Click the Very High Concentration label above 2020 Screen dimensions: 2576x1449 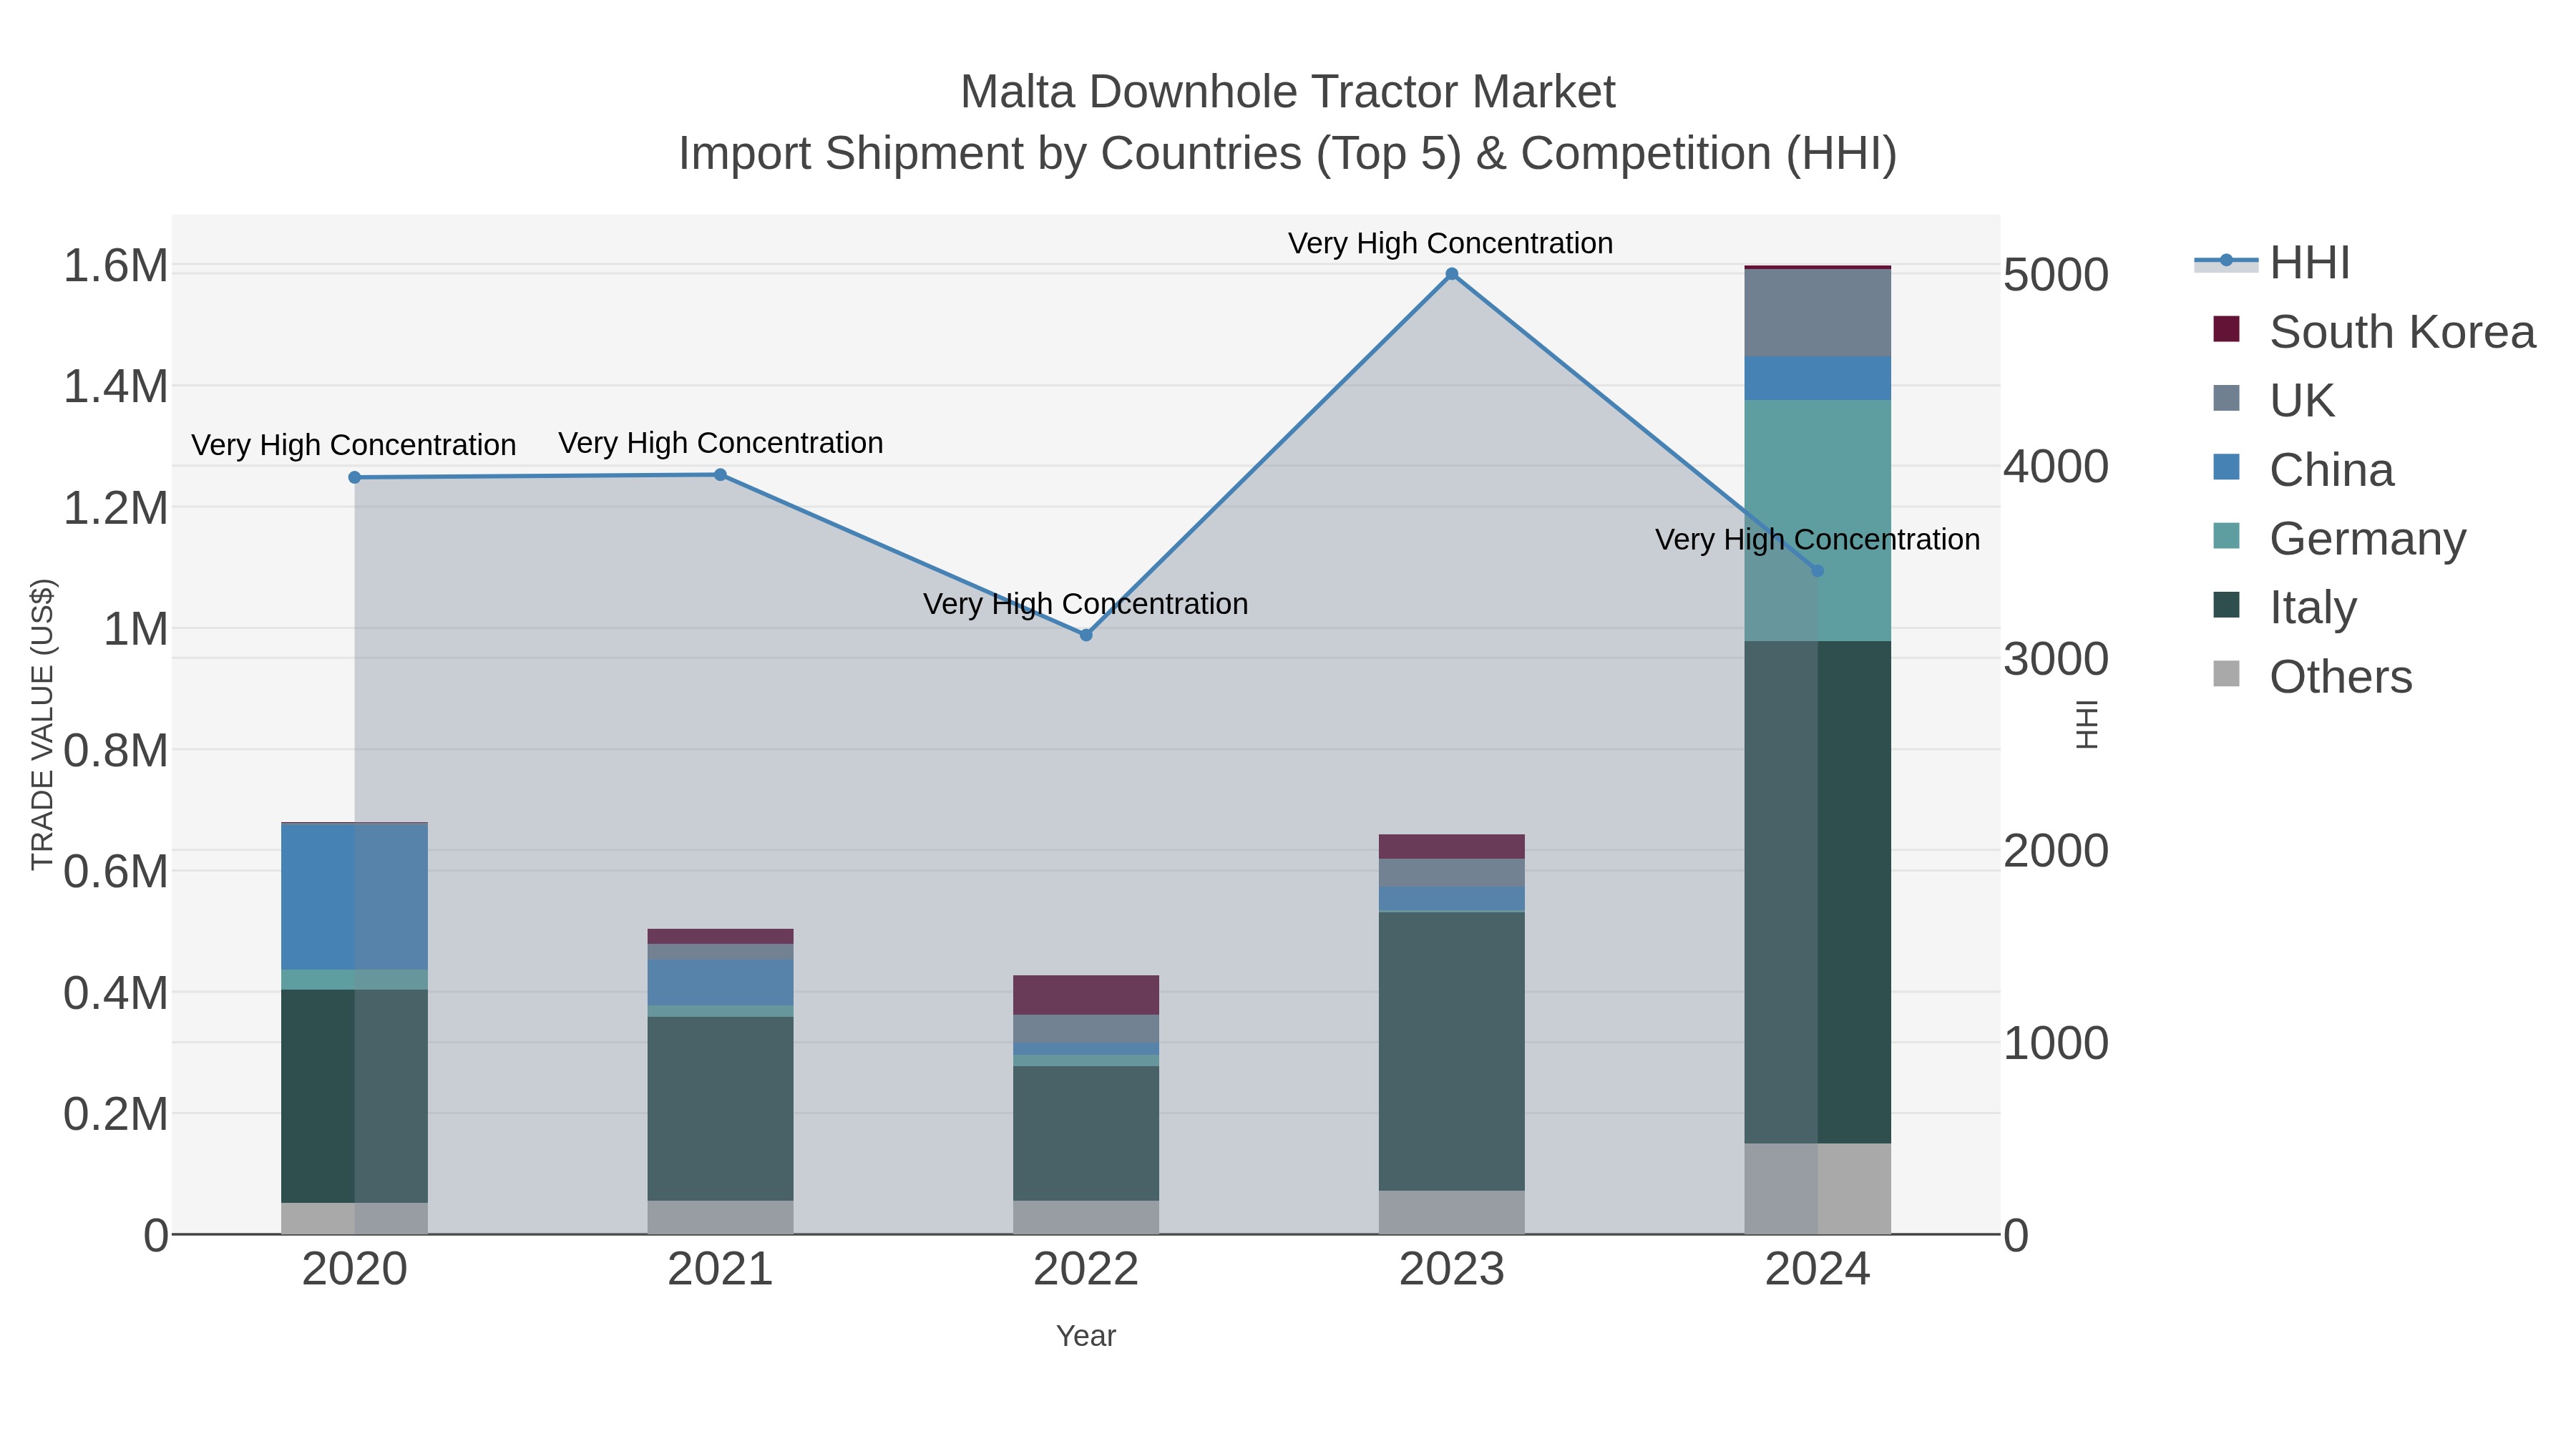click(354, 445)
